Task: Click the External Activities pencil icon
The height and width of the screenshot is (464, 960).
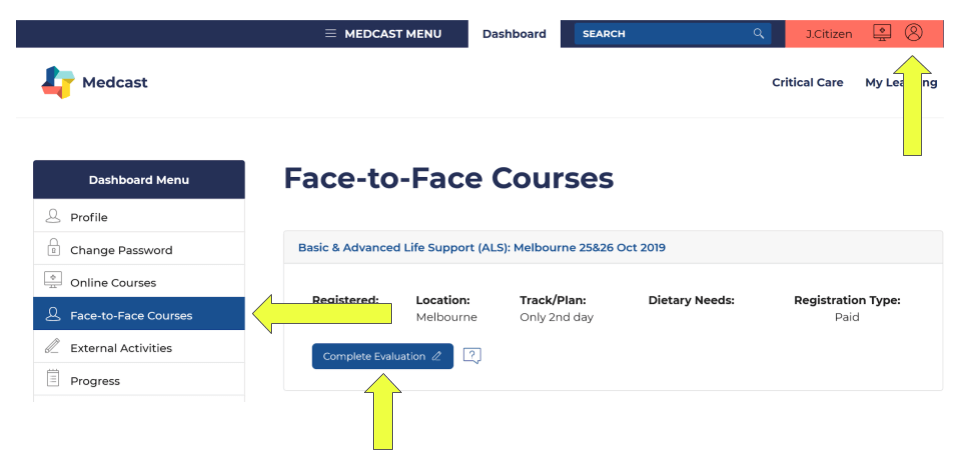Action: (x=53, y=346)
